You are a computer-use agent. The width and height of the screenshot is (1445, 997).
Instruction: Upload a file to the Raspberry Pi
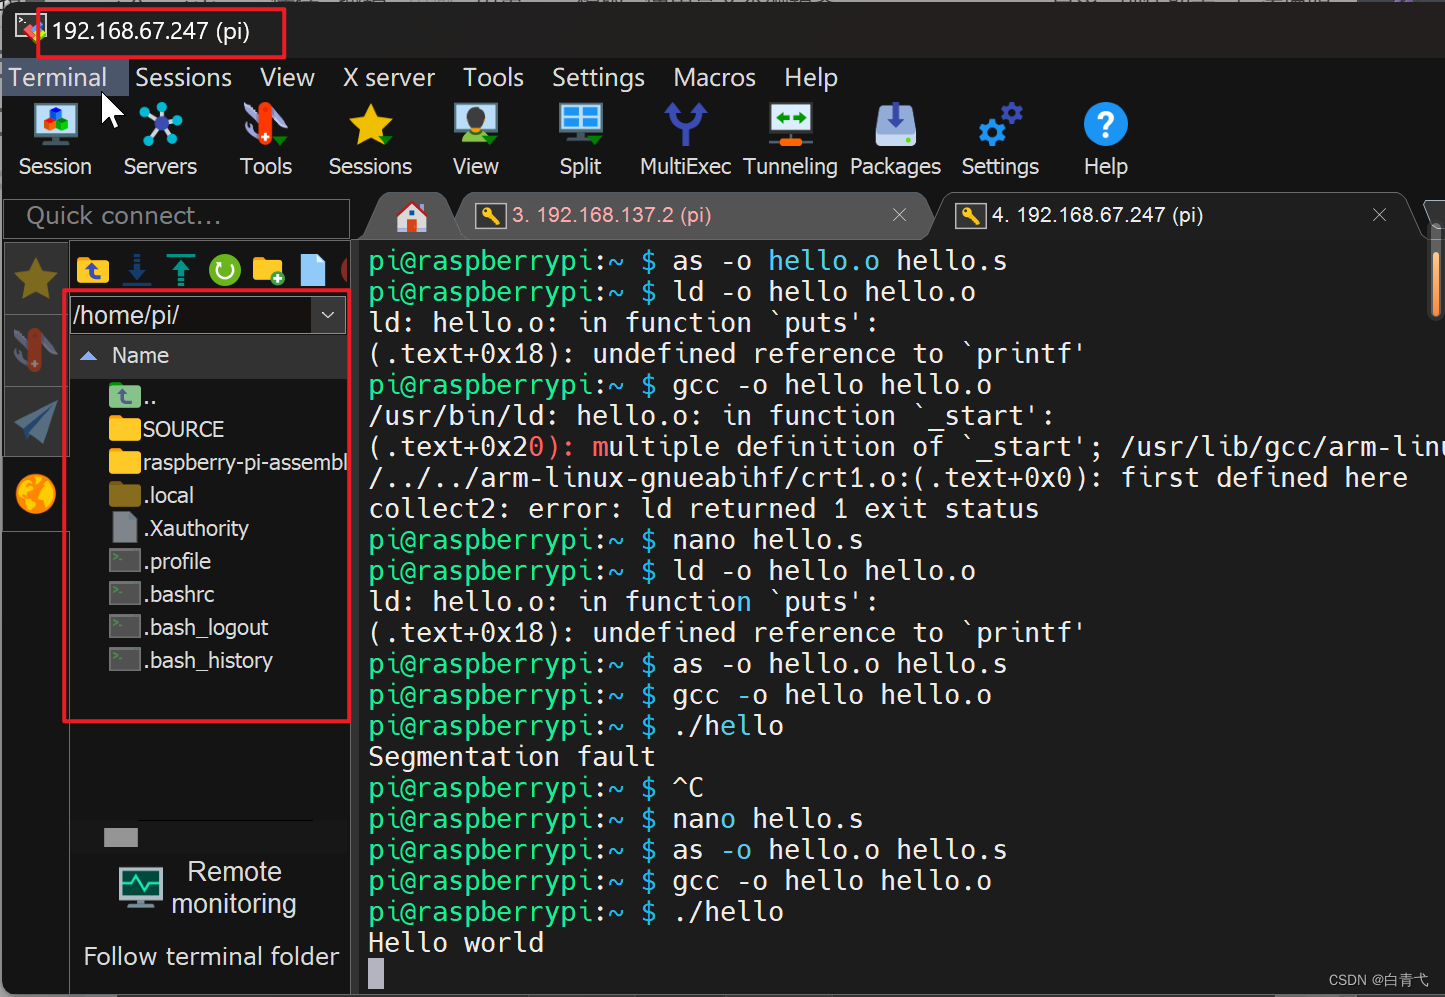click(x=180, y=269)
